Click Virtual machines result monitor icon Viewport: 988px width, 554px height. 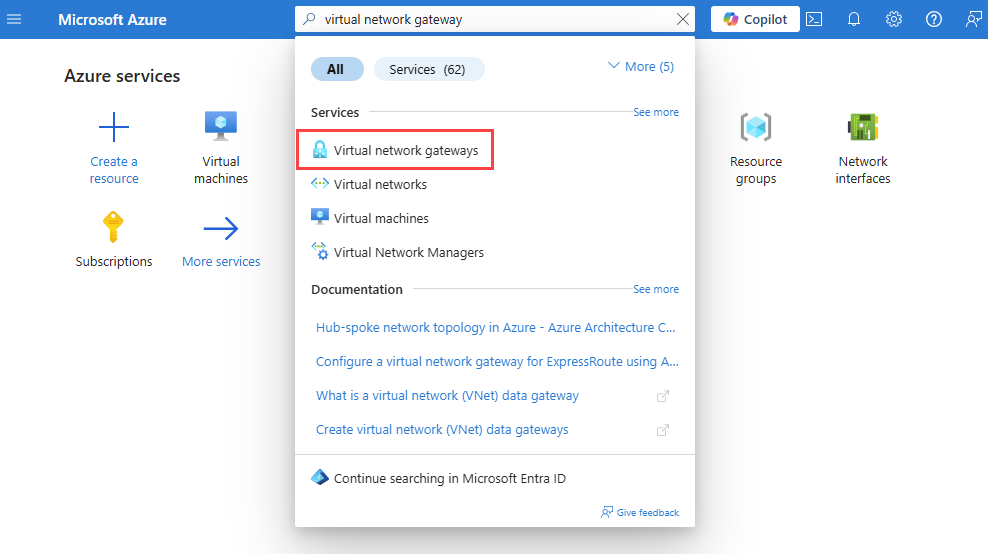(320, 217)
